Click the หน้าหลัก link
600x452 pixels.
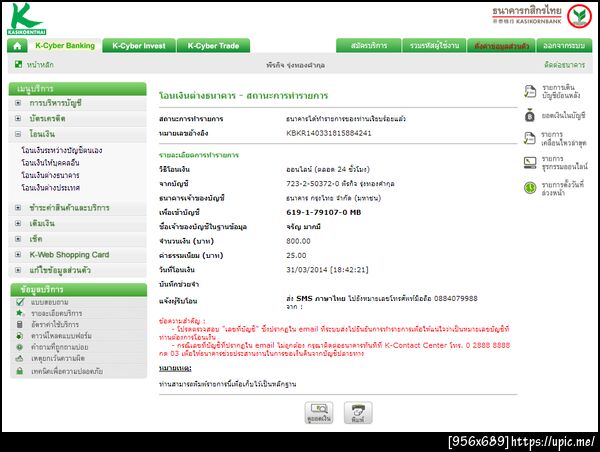tap(40, 65)
